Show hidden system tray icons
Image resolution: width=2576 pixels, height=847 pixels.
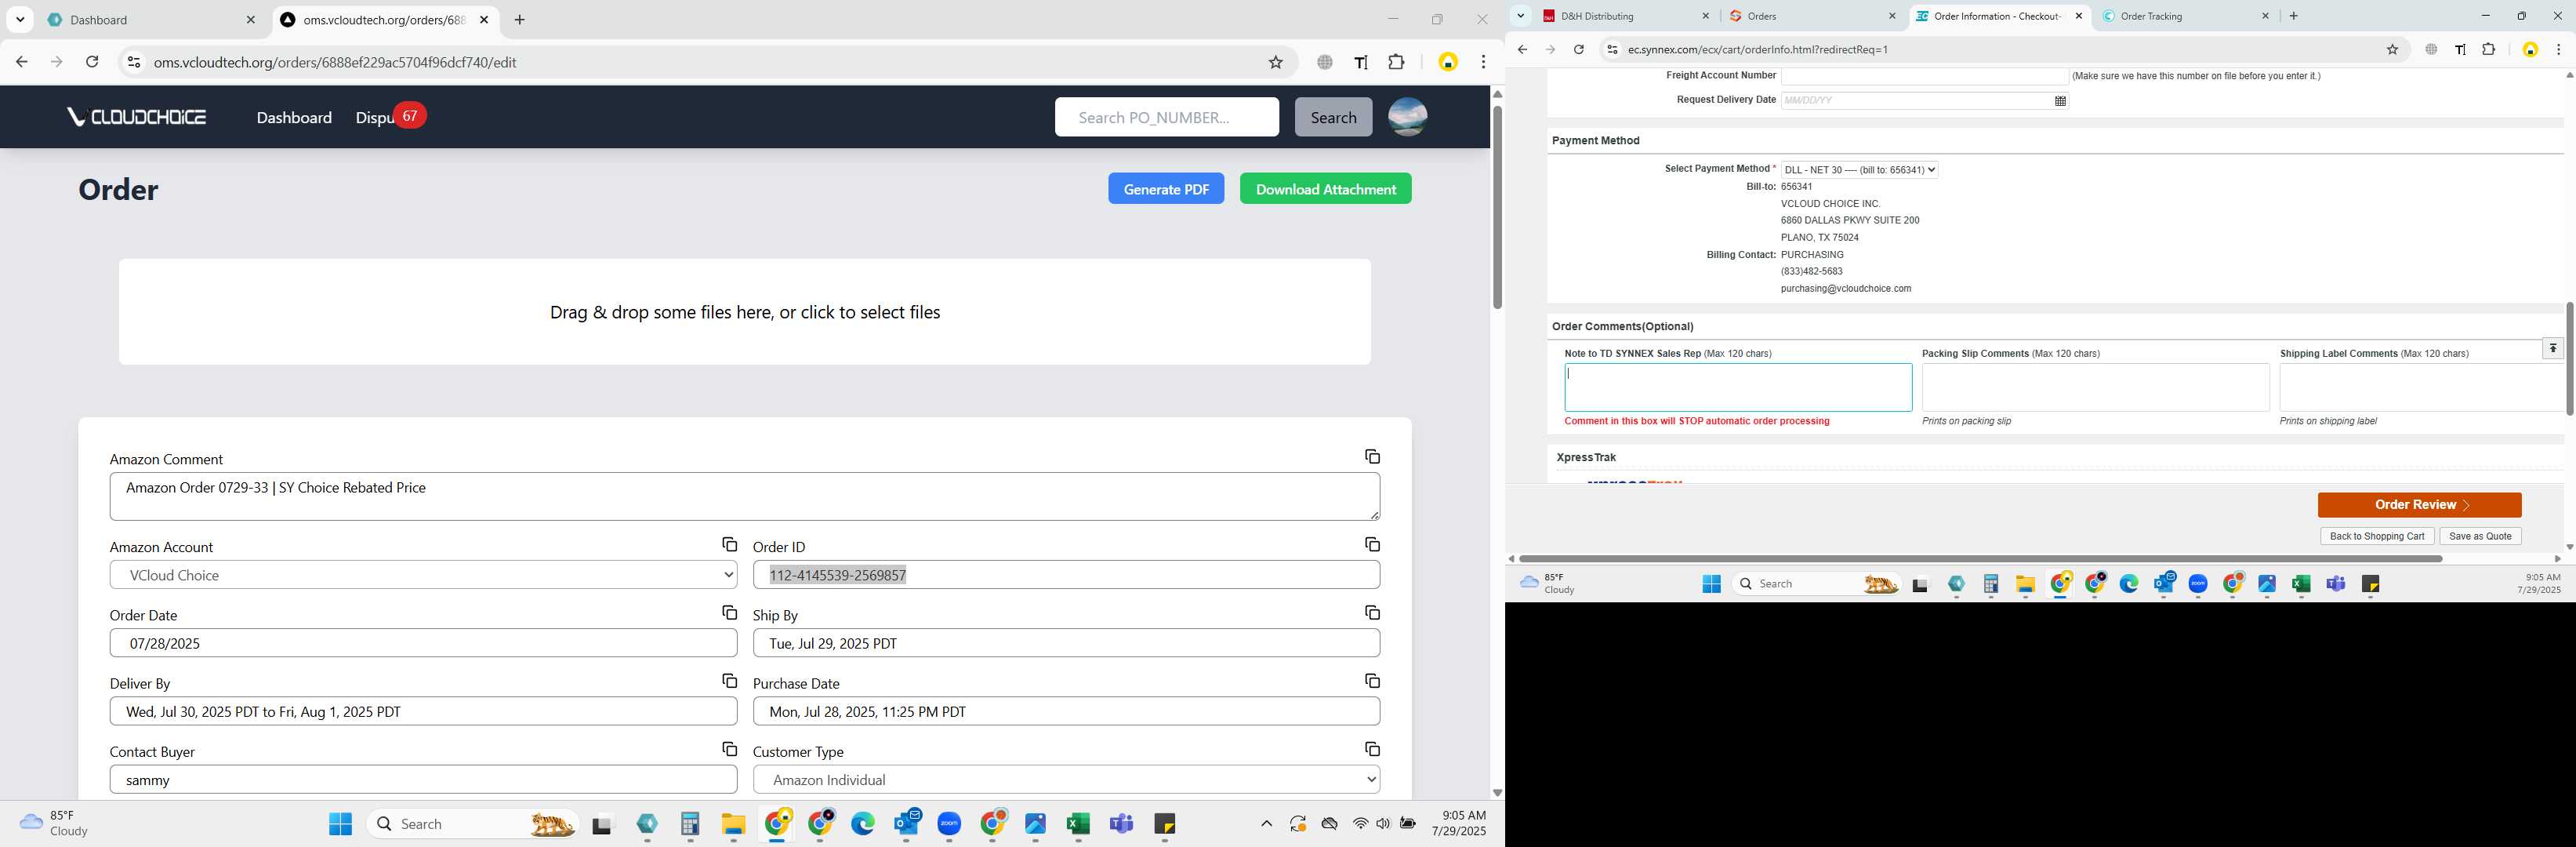[x=1266, y=823]
